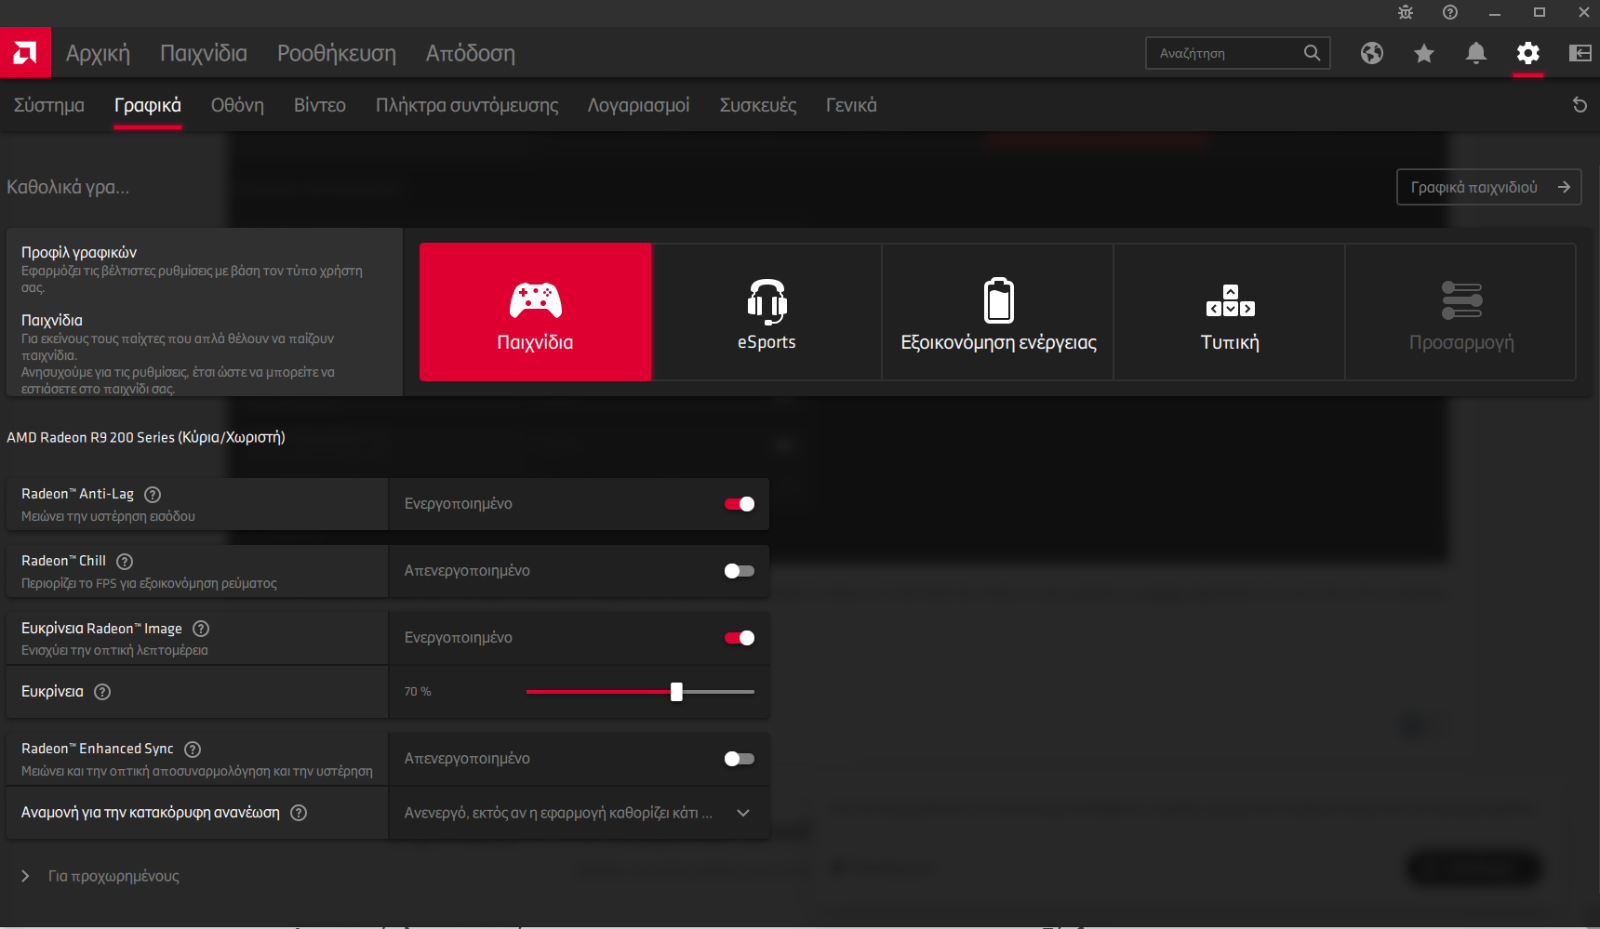Expand the Για προχωρημένους section
This screenshot has width=1600, height=929.
(100, 876)
